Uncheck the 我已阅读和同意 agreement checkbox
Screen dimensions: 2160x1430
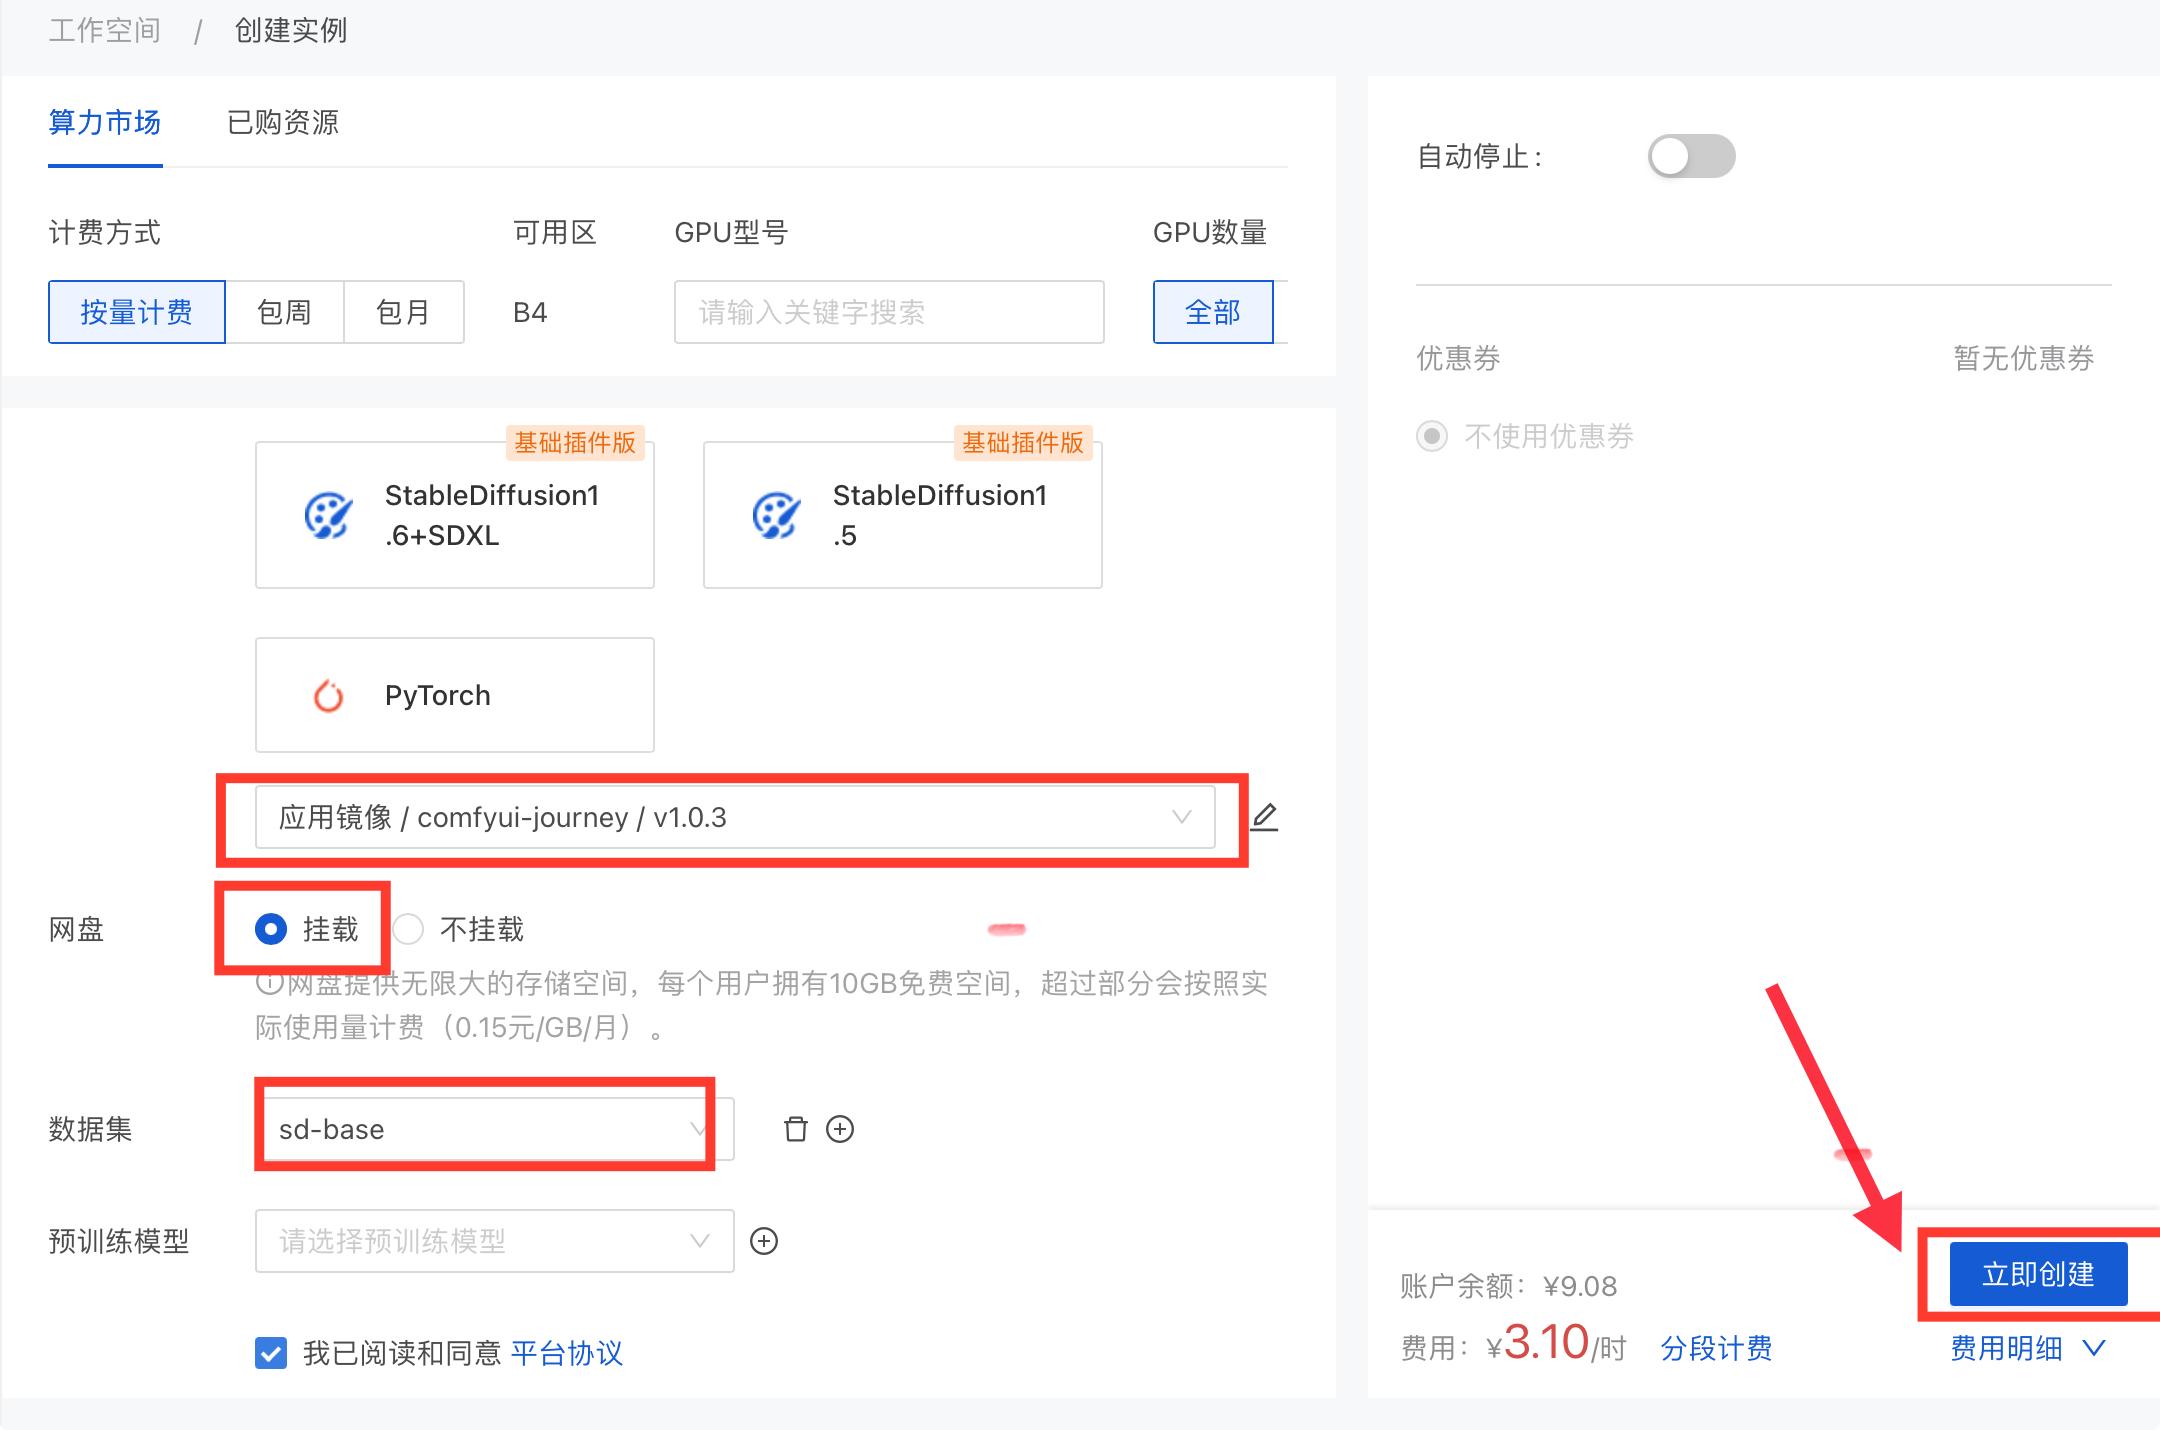[x=271, y=1353]
